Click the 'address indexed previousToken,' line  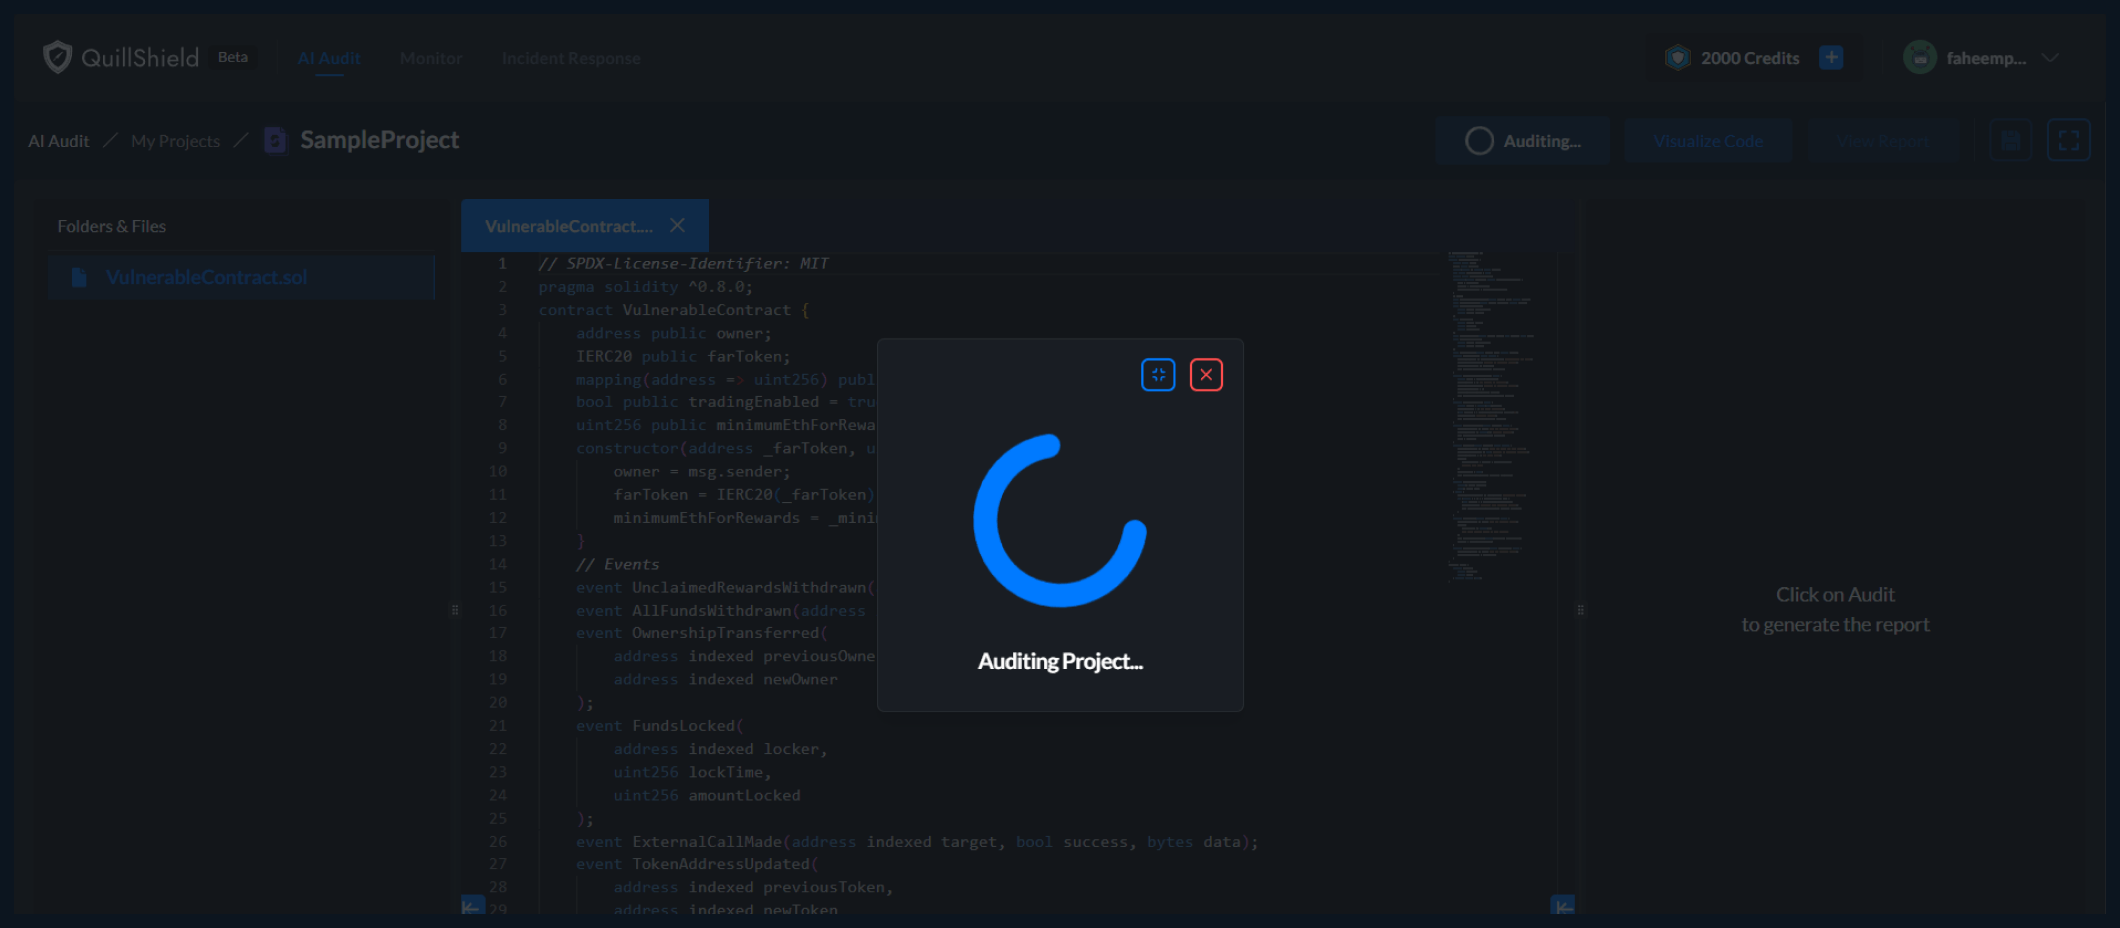(753, 887)
